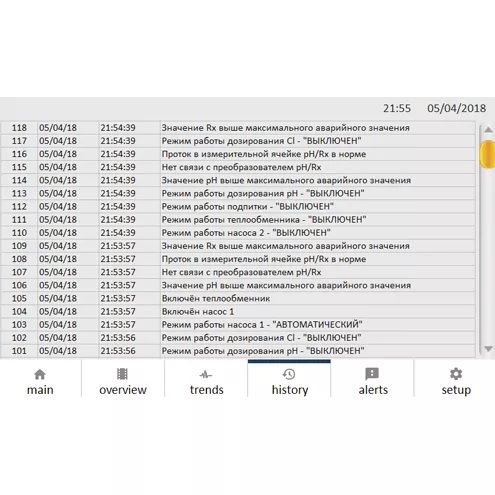Click the 21:55 clock display
Image resolution: width=495 pixels, height=495 pixels.
pos(397,108)
